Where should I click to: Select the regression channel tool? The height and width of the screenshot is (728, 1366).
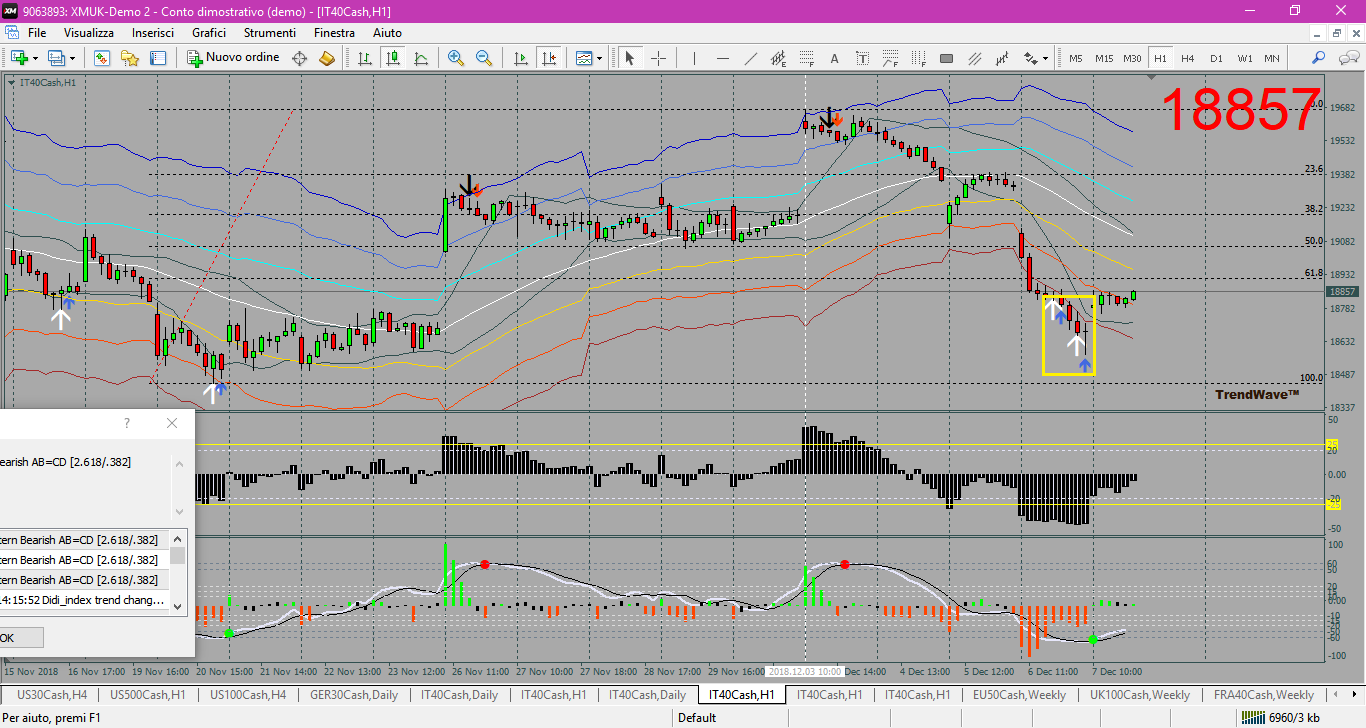(x=1002, y=58)
